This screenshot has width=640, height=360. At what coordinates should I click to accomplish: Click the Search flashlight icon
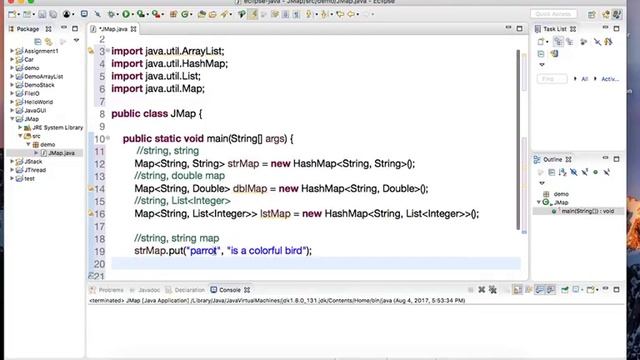(224, 14)
